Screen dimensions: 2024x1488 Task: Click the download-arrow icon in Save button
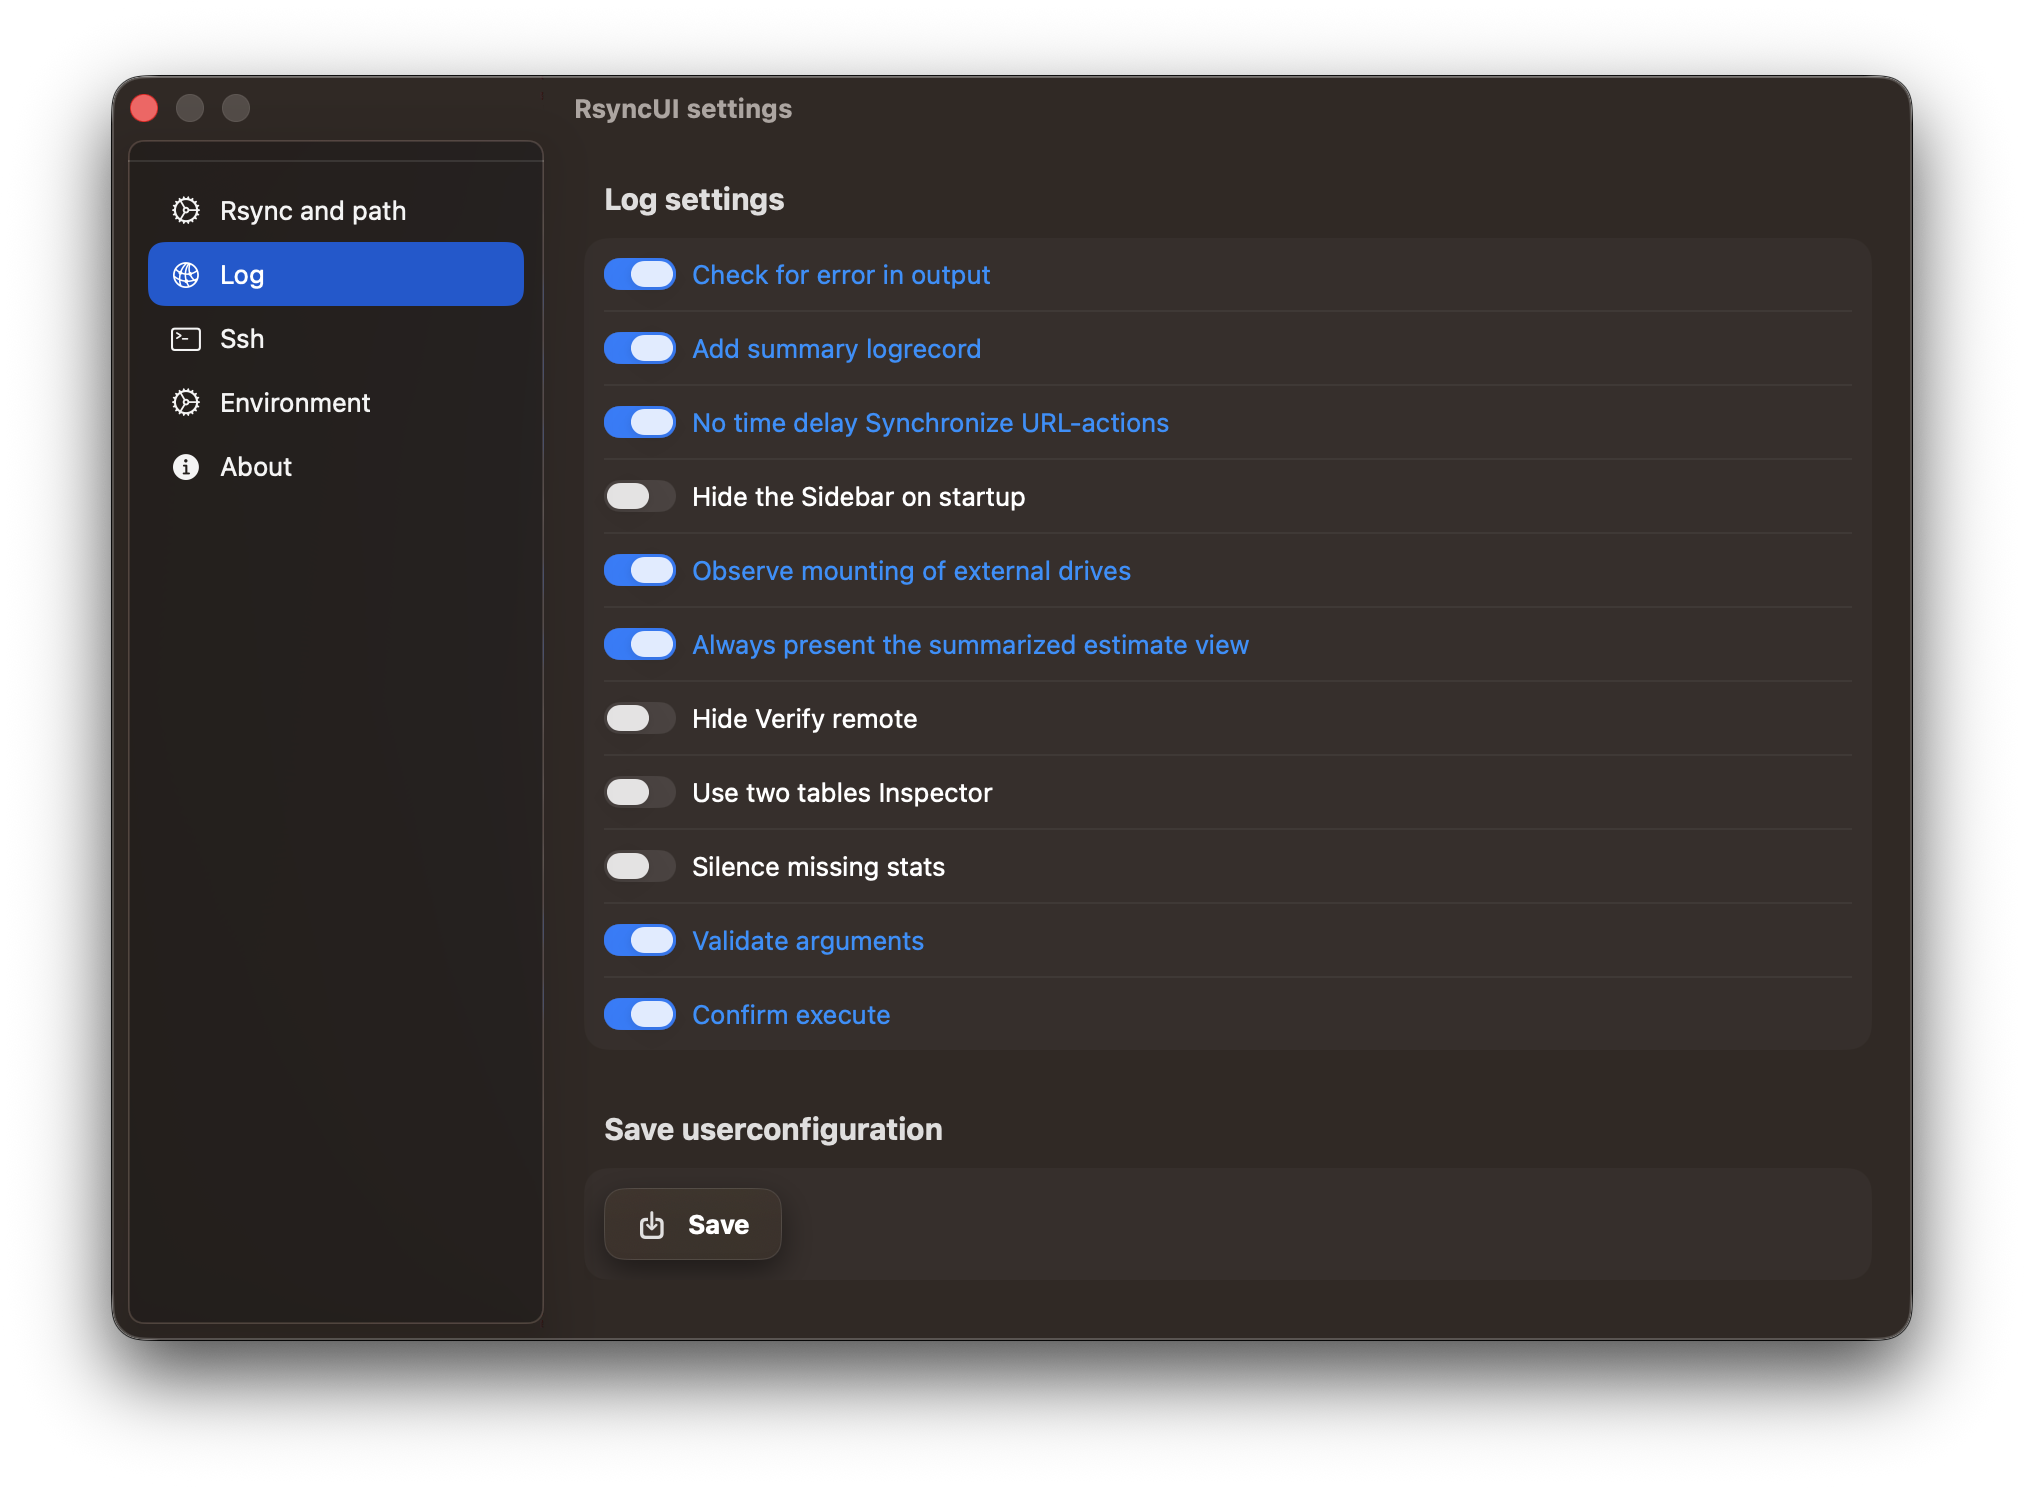click(x=652, y=1225)
